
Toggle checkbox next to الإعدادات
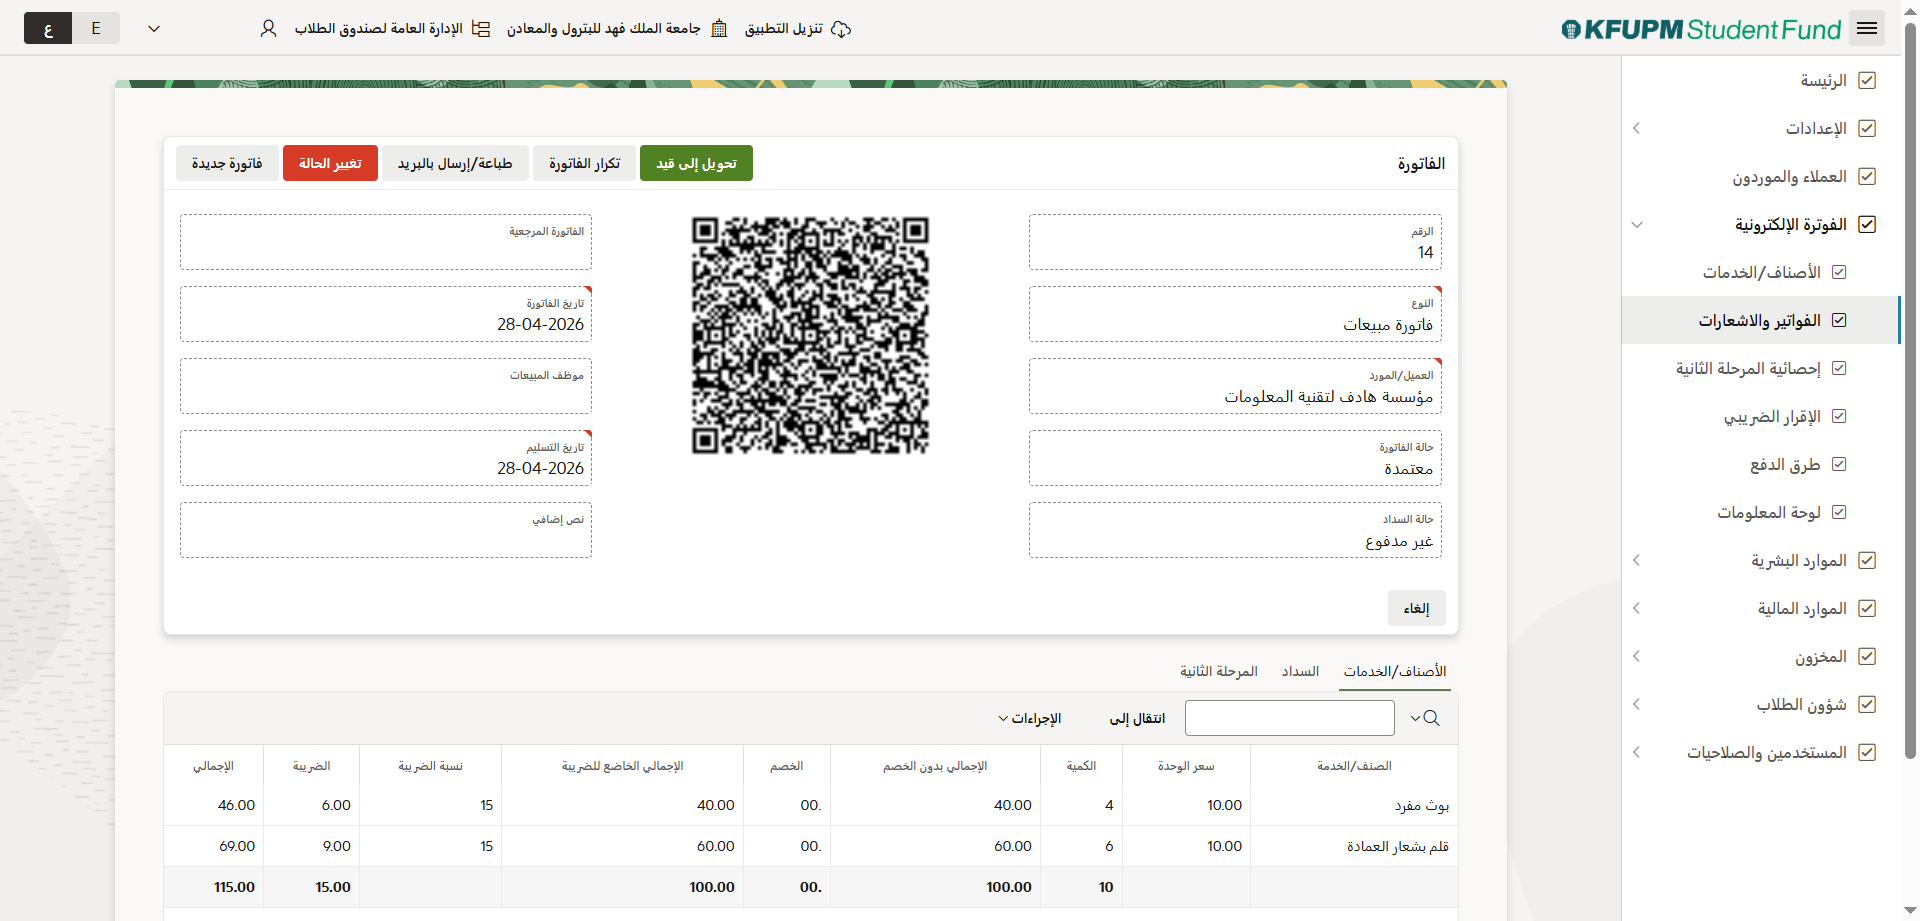[x=1867, y=128]
